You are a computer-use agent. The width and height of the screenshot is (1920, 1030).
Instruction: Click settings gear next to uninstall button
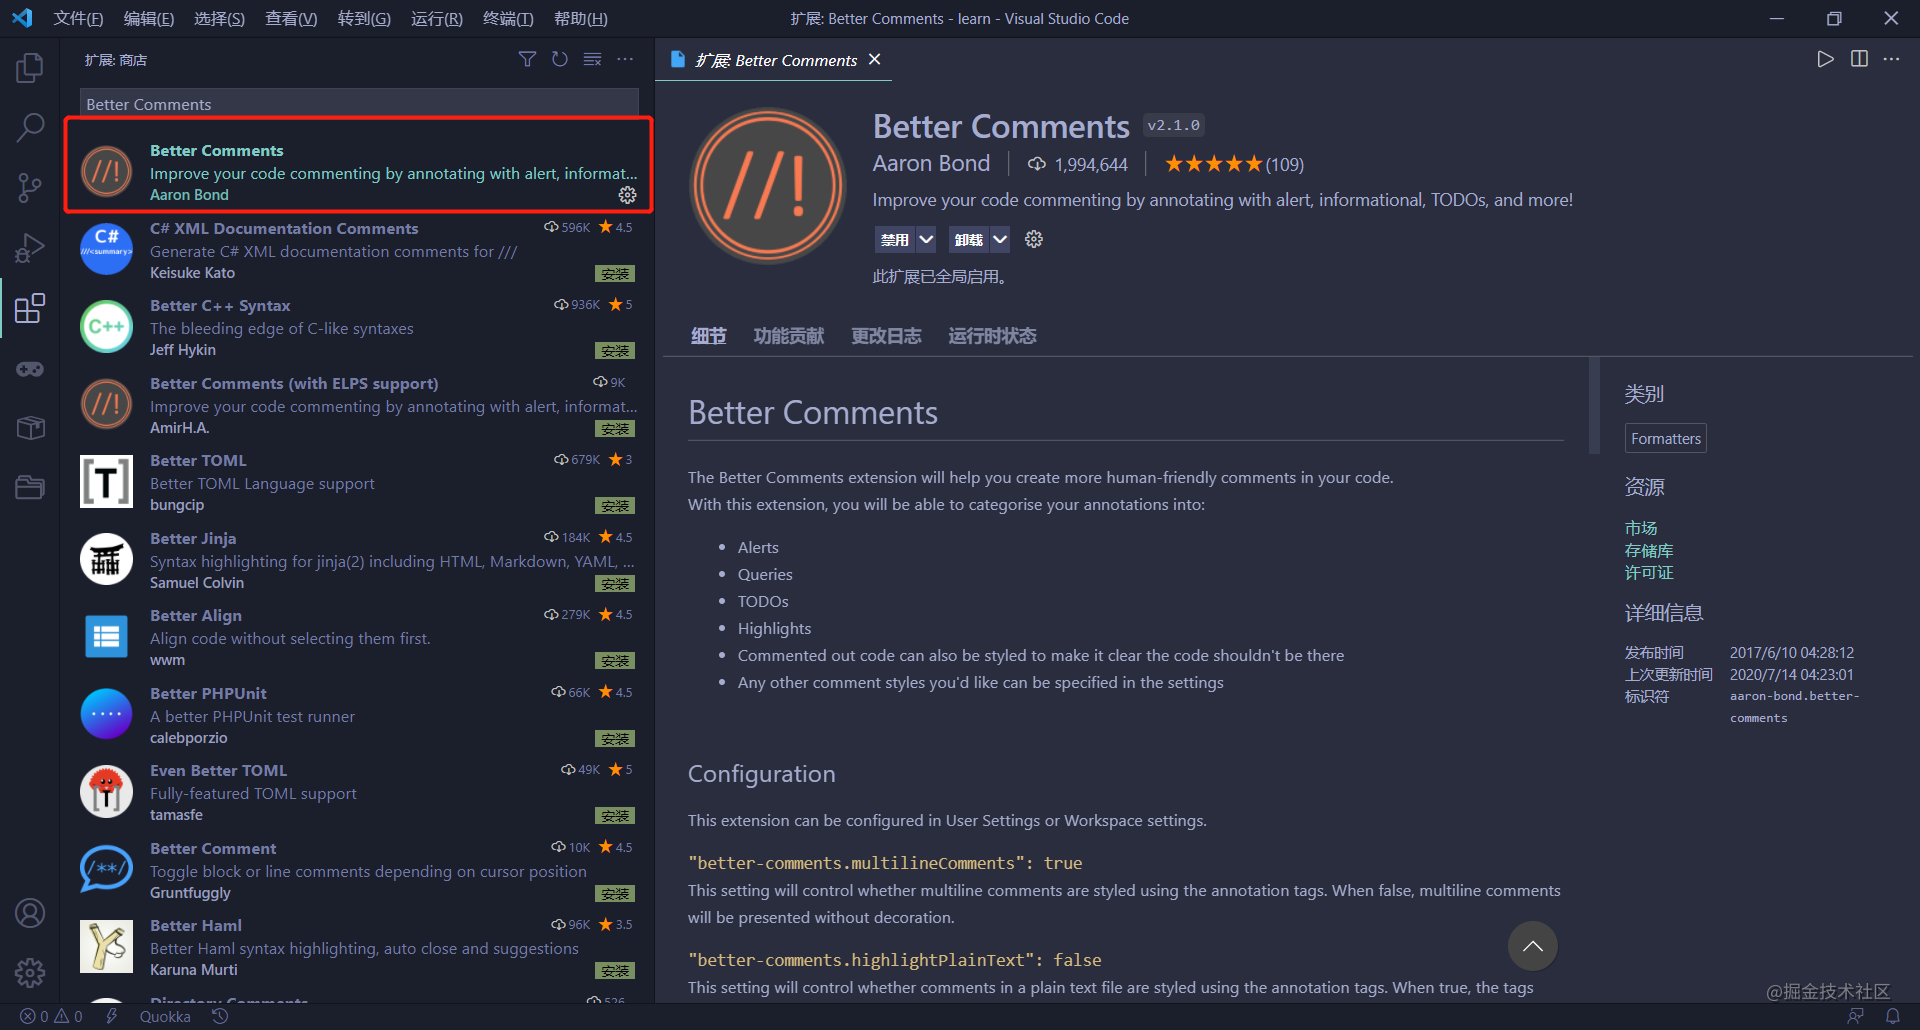(1034, 239)
